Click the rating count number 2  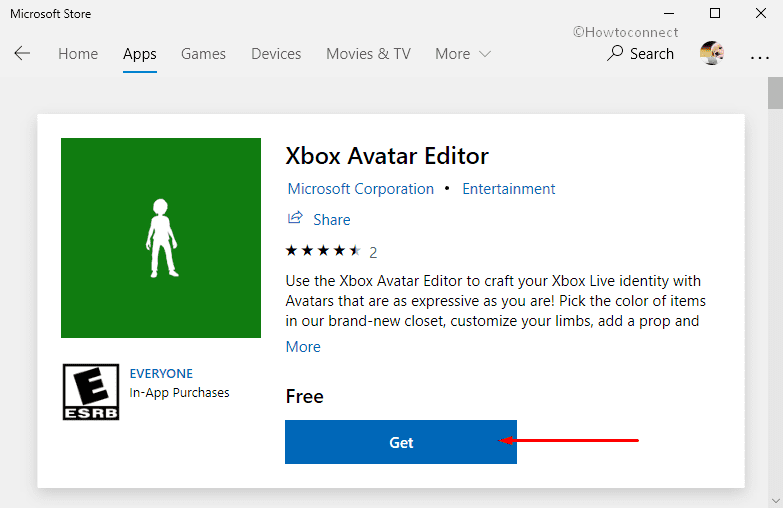(x=373, y=253)
